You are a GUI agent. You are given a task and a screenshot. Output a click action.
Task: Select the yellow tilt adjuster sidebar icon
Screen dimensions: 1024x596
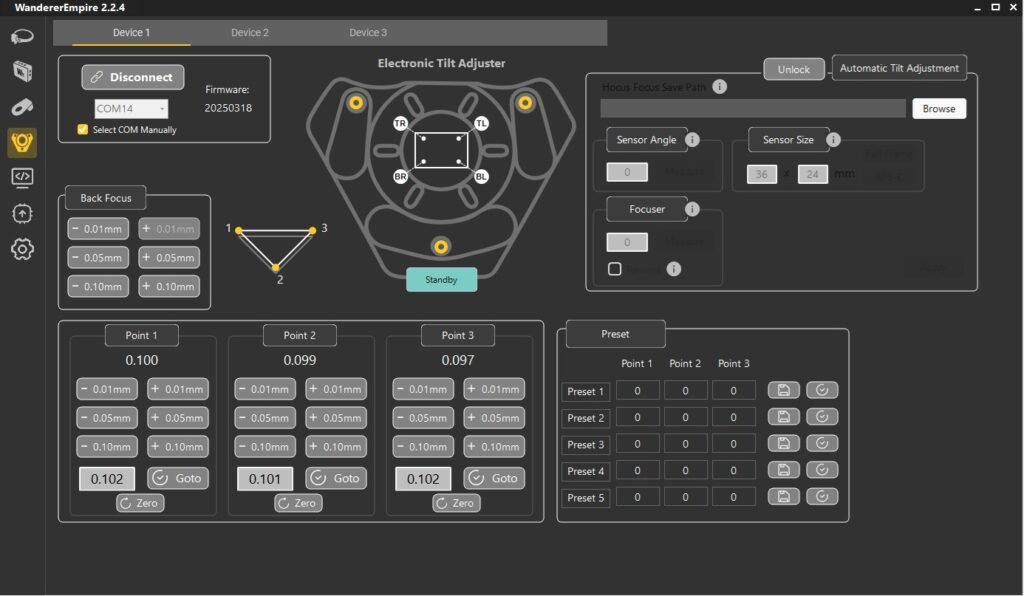click(22, 142)
